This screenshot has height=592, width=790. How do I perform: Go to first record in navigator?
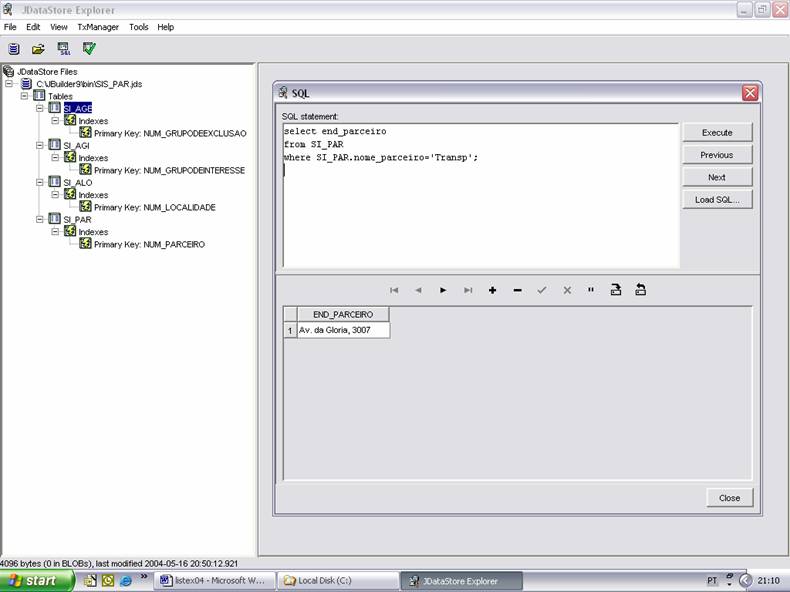pos(394,290)
